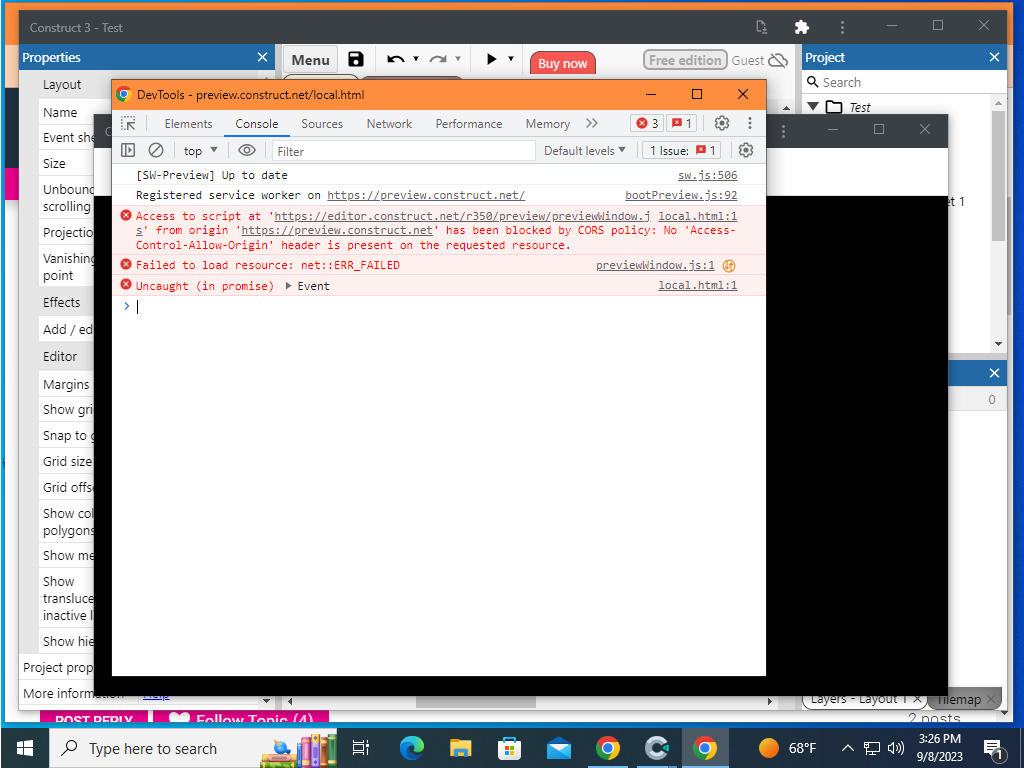This screenshot has height=768, width=1024.
Task: Open the preview options dropdown arrow
Action: [x=511, y=59]
